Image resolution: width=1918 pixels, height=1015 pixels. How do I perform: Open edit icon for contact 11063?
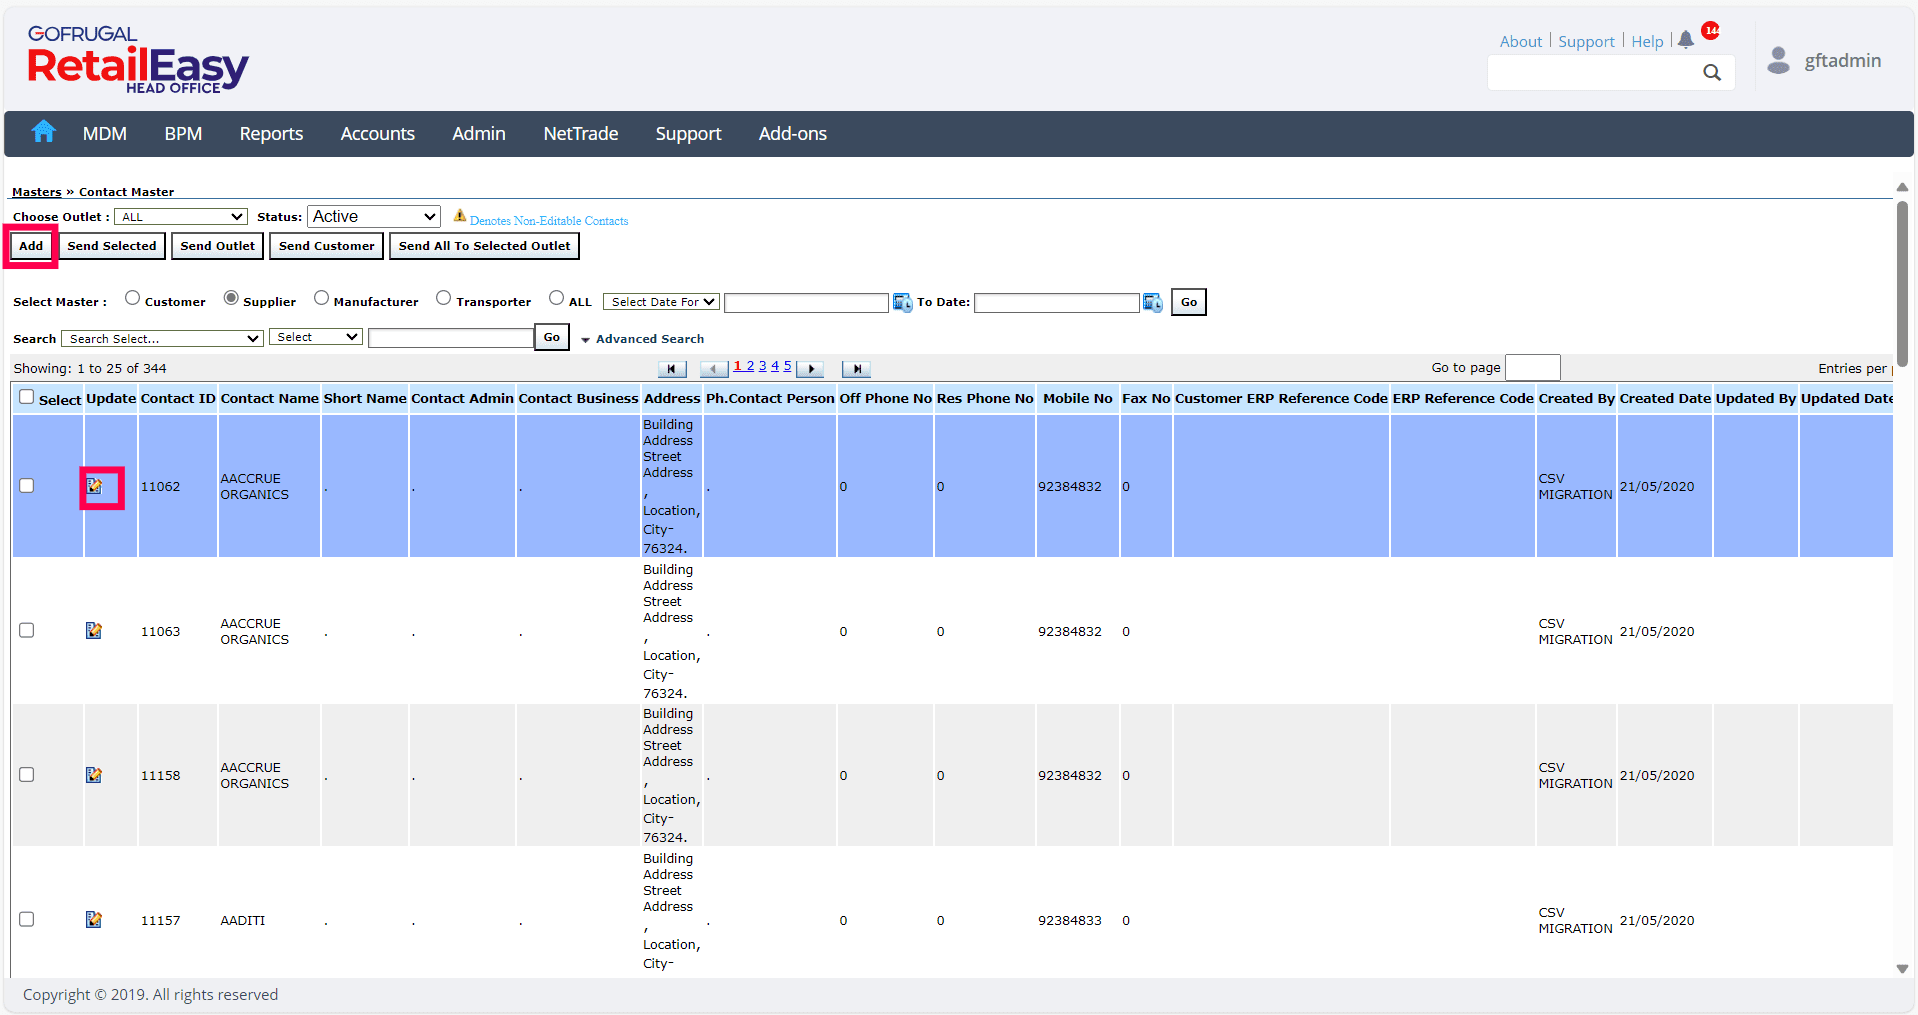(x=94, y=631)
